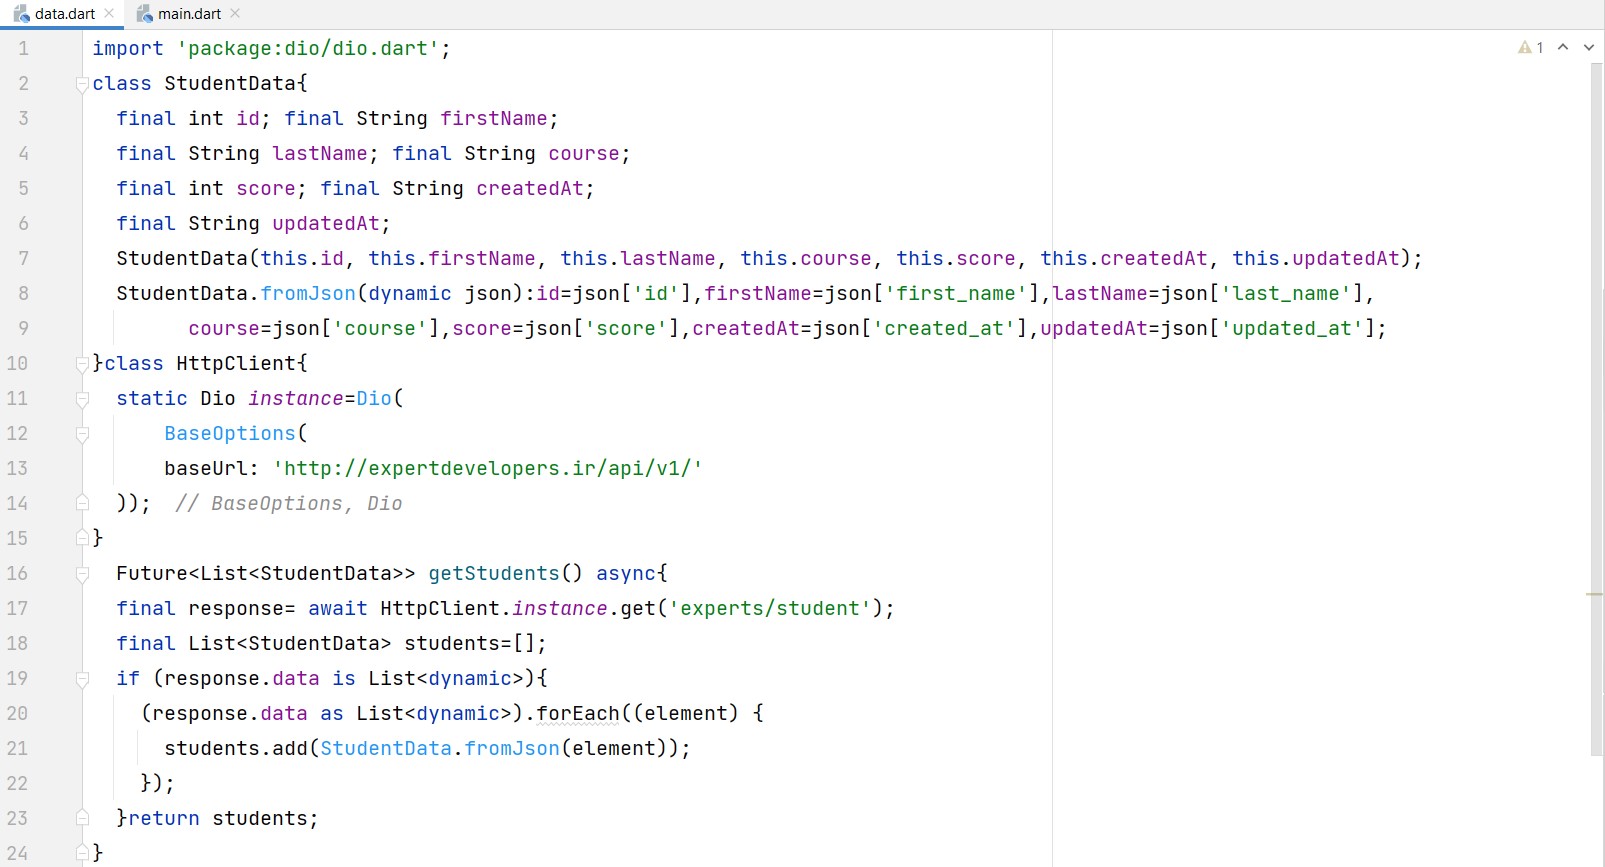Click response.data in the if condition on line 19
Viewport: 1605px width, 867px height.
[242, 678]
